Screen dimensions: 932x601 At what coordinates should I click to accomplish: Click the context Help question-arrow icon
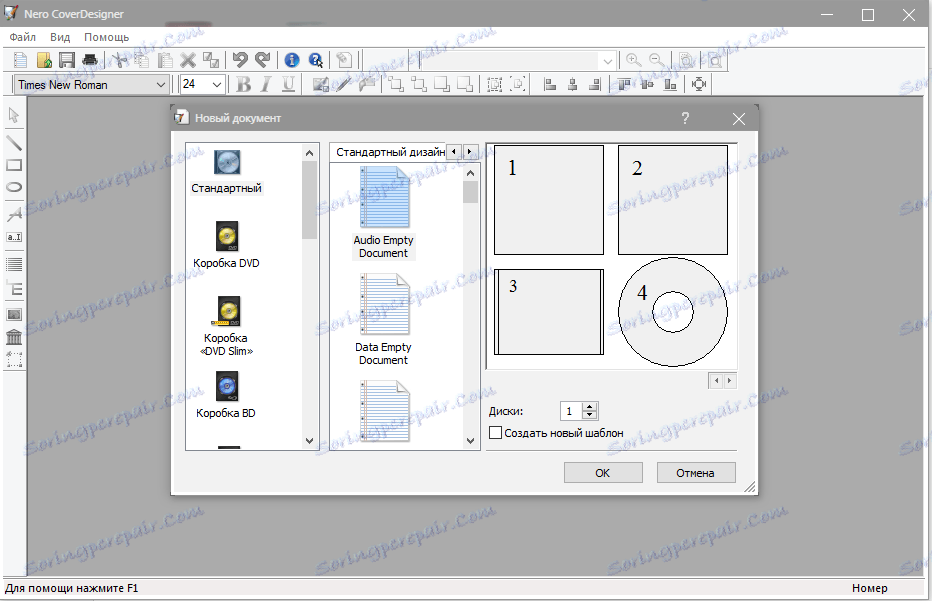pyautogui.click(x=316, y=60)
